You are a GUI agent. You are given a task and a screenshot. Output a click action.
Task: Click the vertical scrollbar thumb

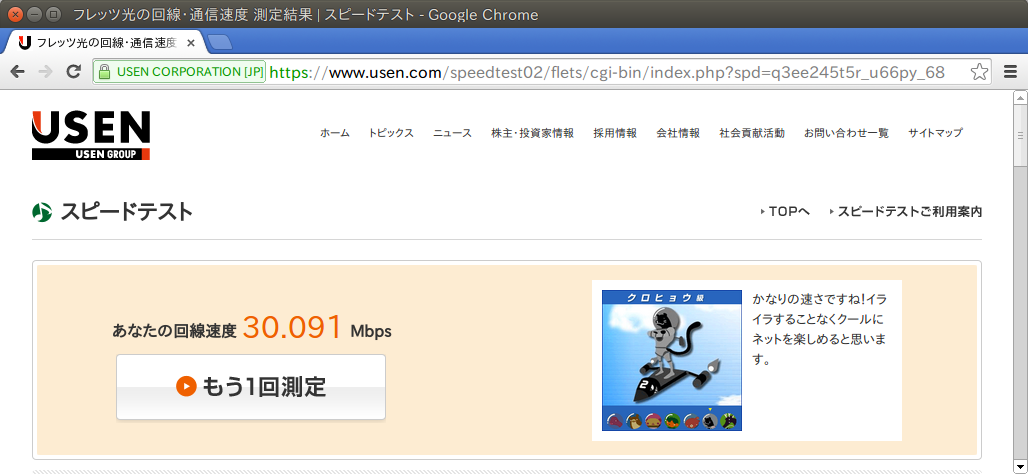click(1020, 136)
